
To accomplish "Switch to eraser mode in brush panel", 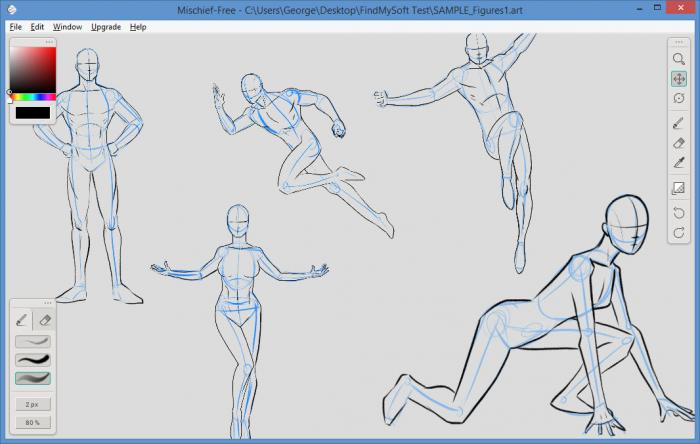I will click(45, 320).
